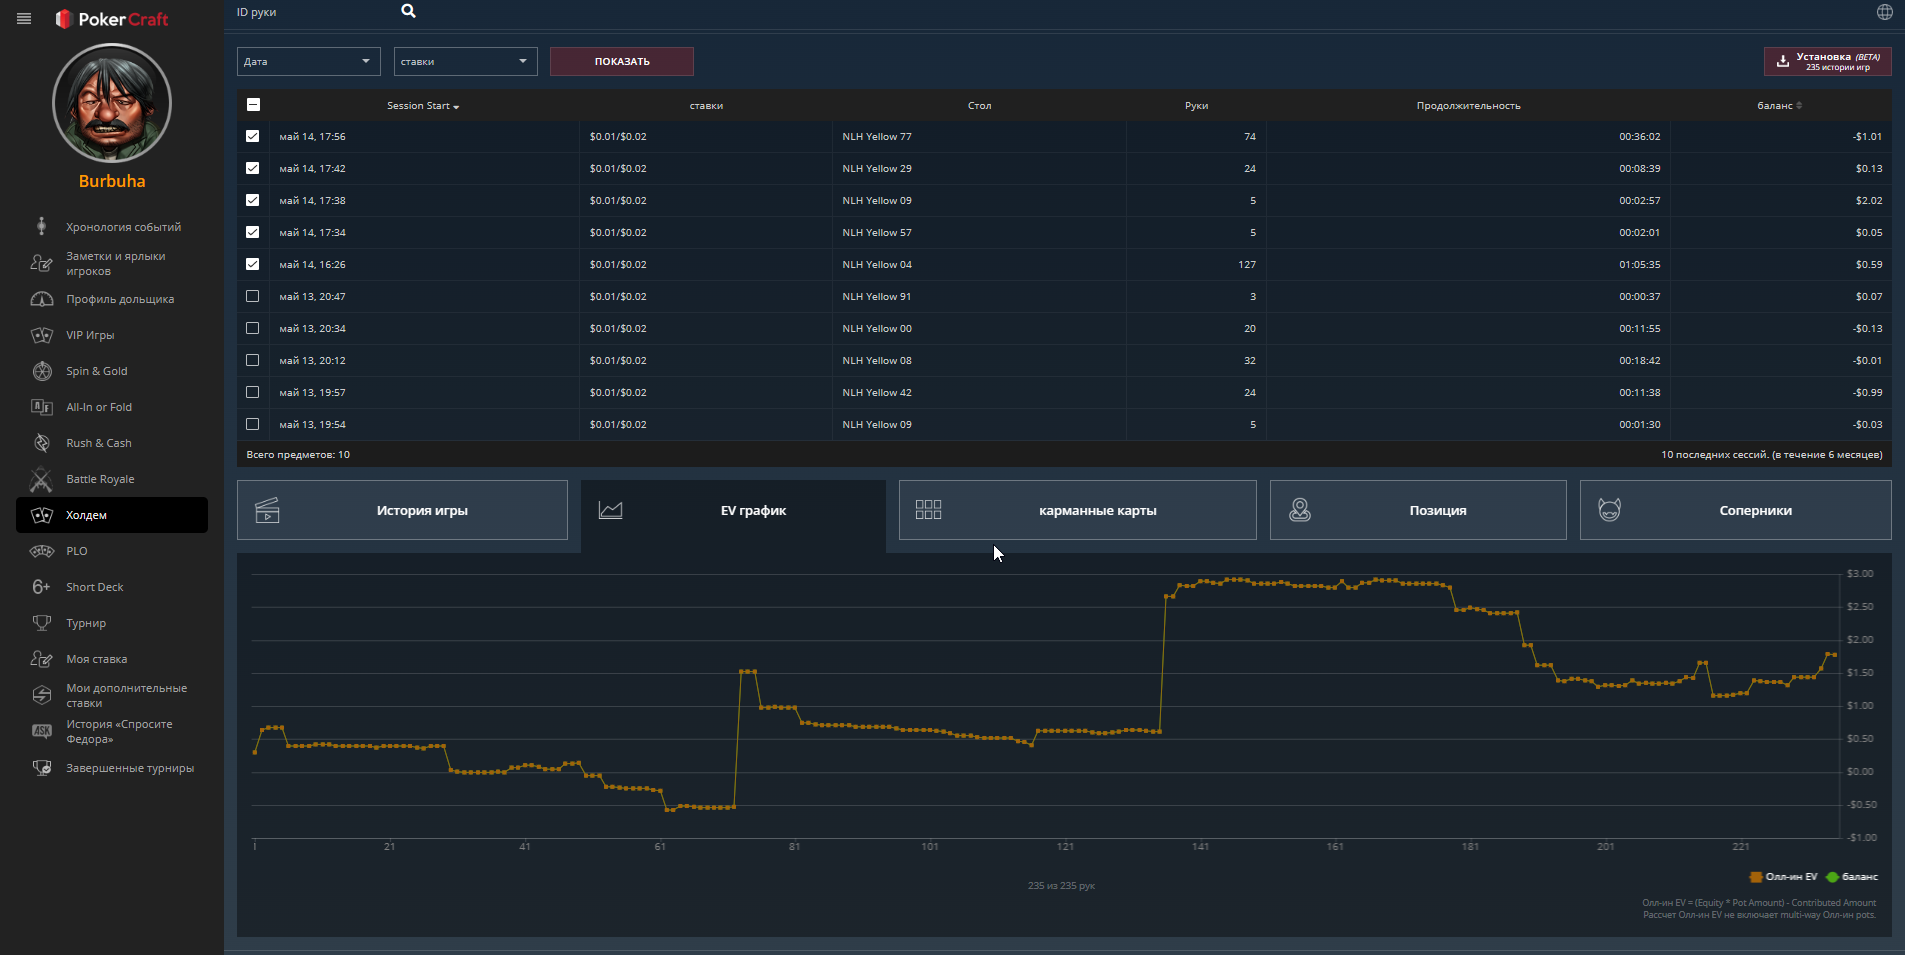Screen dimensions: 1905x955
Task: Open PLO icon in sidebar
Action: [x=42, y=551]
